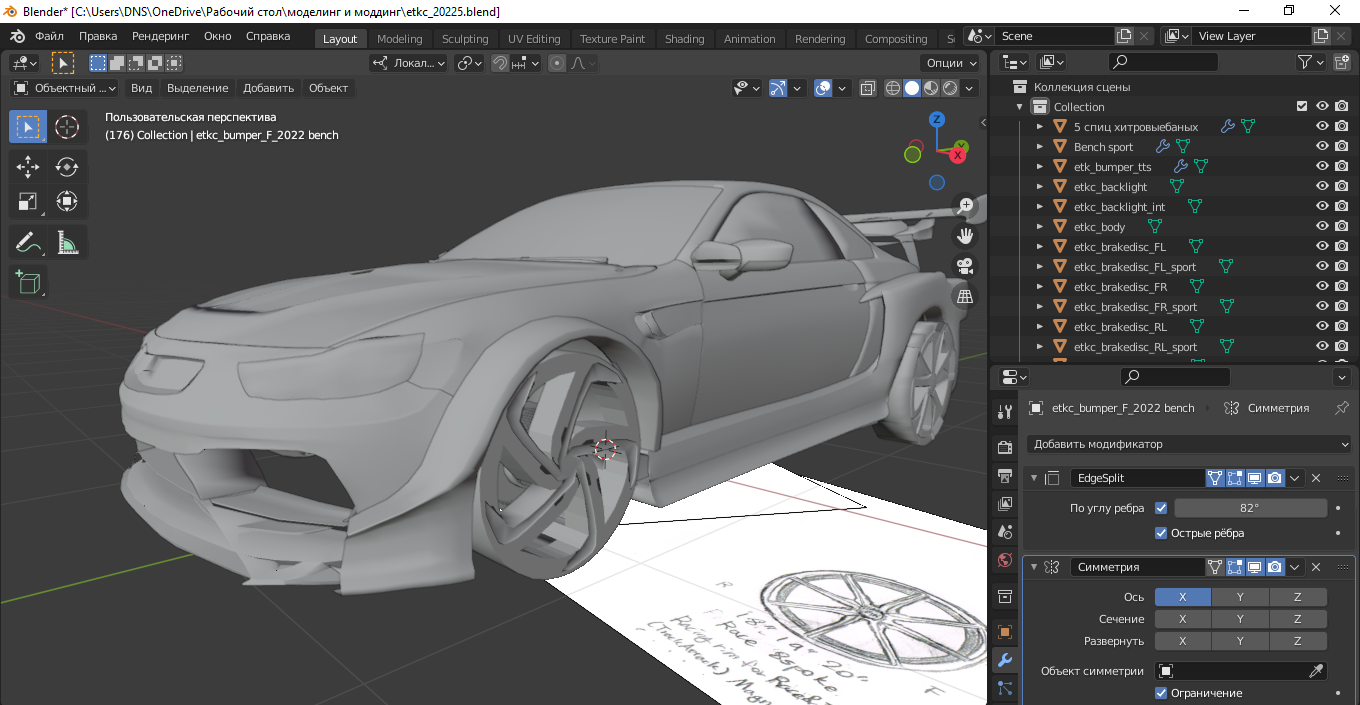The image size is (1360, 705).
Task: Activate the Add Cube tool
Action: 28,282
